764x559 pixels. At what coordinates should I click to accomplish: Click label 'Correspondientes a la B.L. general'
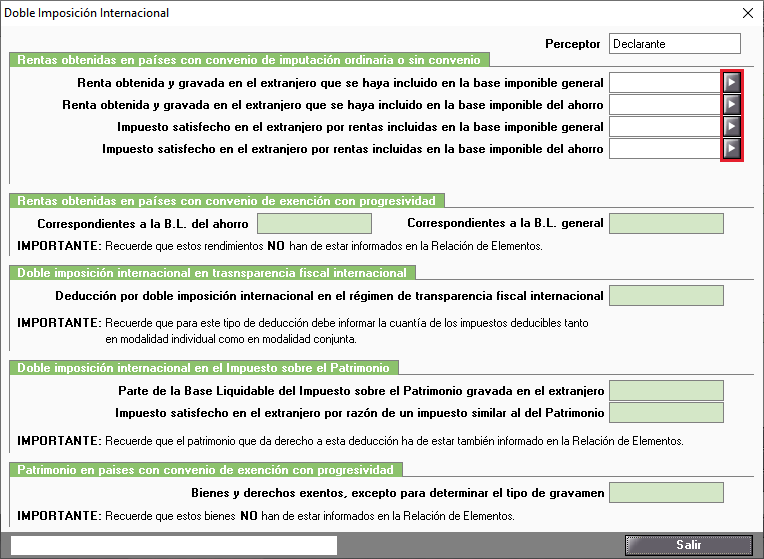click(x=505, y=223)
